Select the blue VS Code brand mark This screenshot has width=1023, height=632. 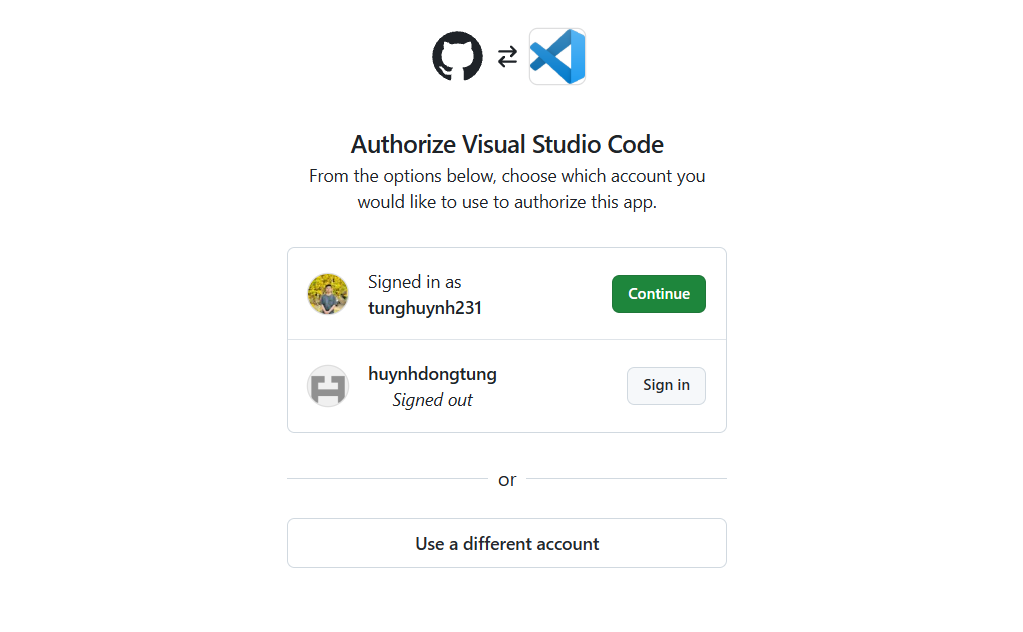pos(557,56)
